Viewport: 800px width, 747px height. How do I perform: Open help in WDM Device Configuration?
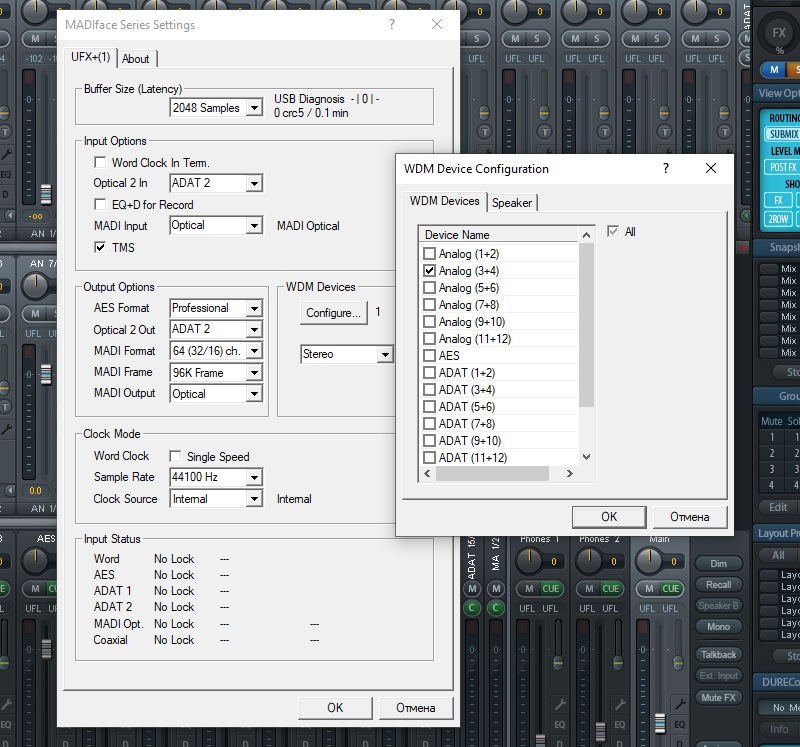(x=666, y=168)
